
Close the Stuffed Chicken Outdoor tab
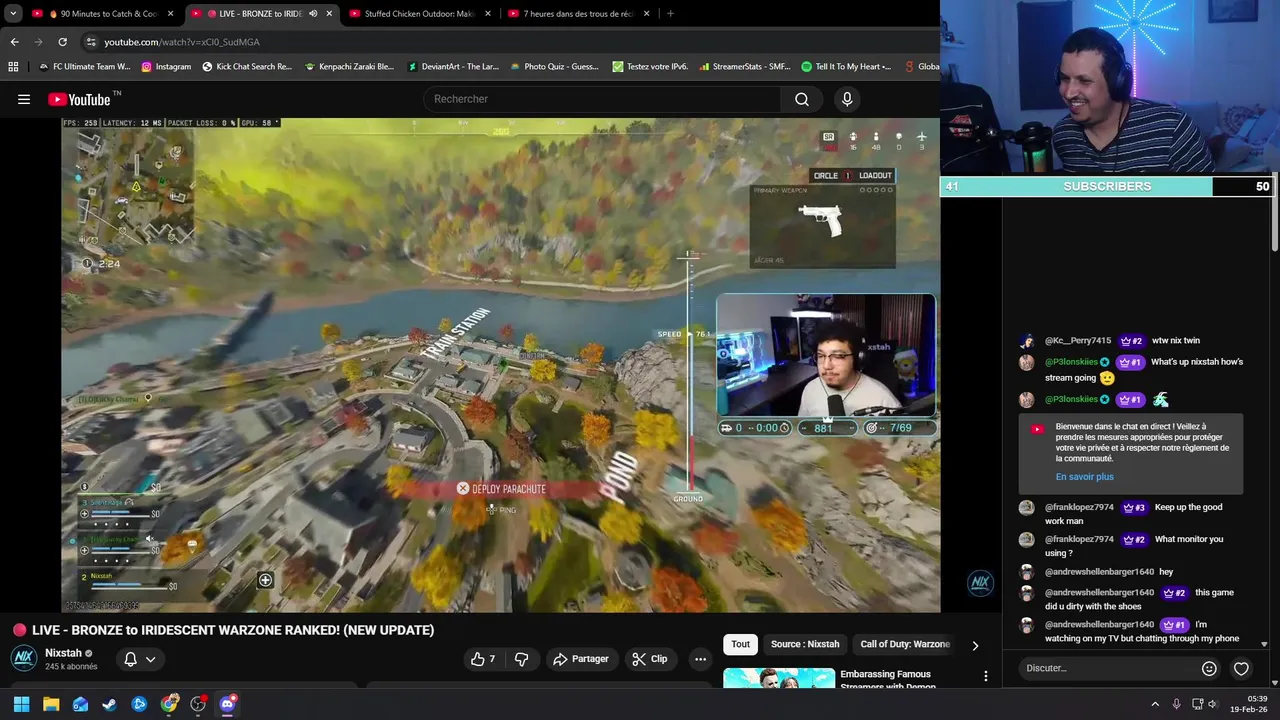pos(488,14)
